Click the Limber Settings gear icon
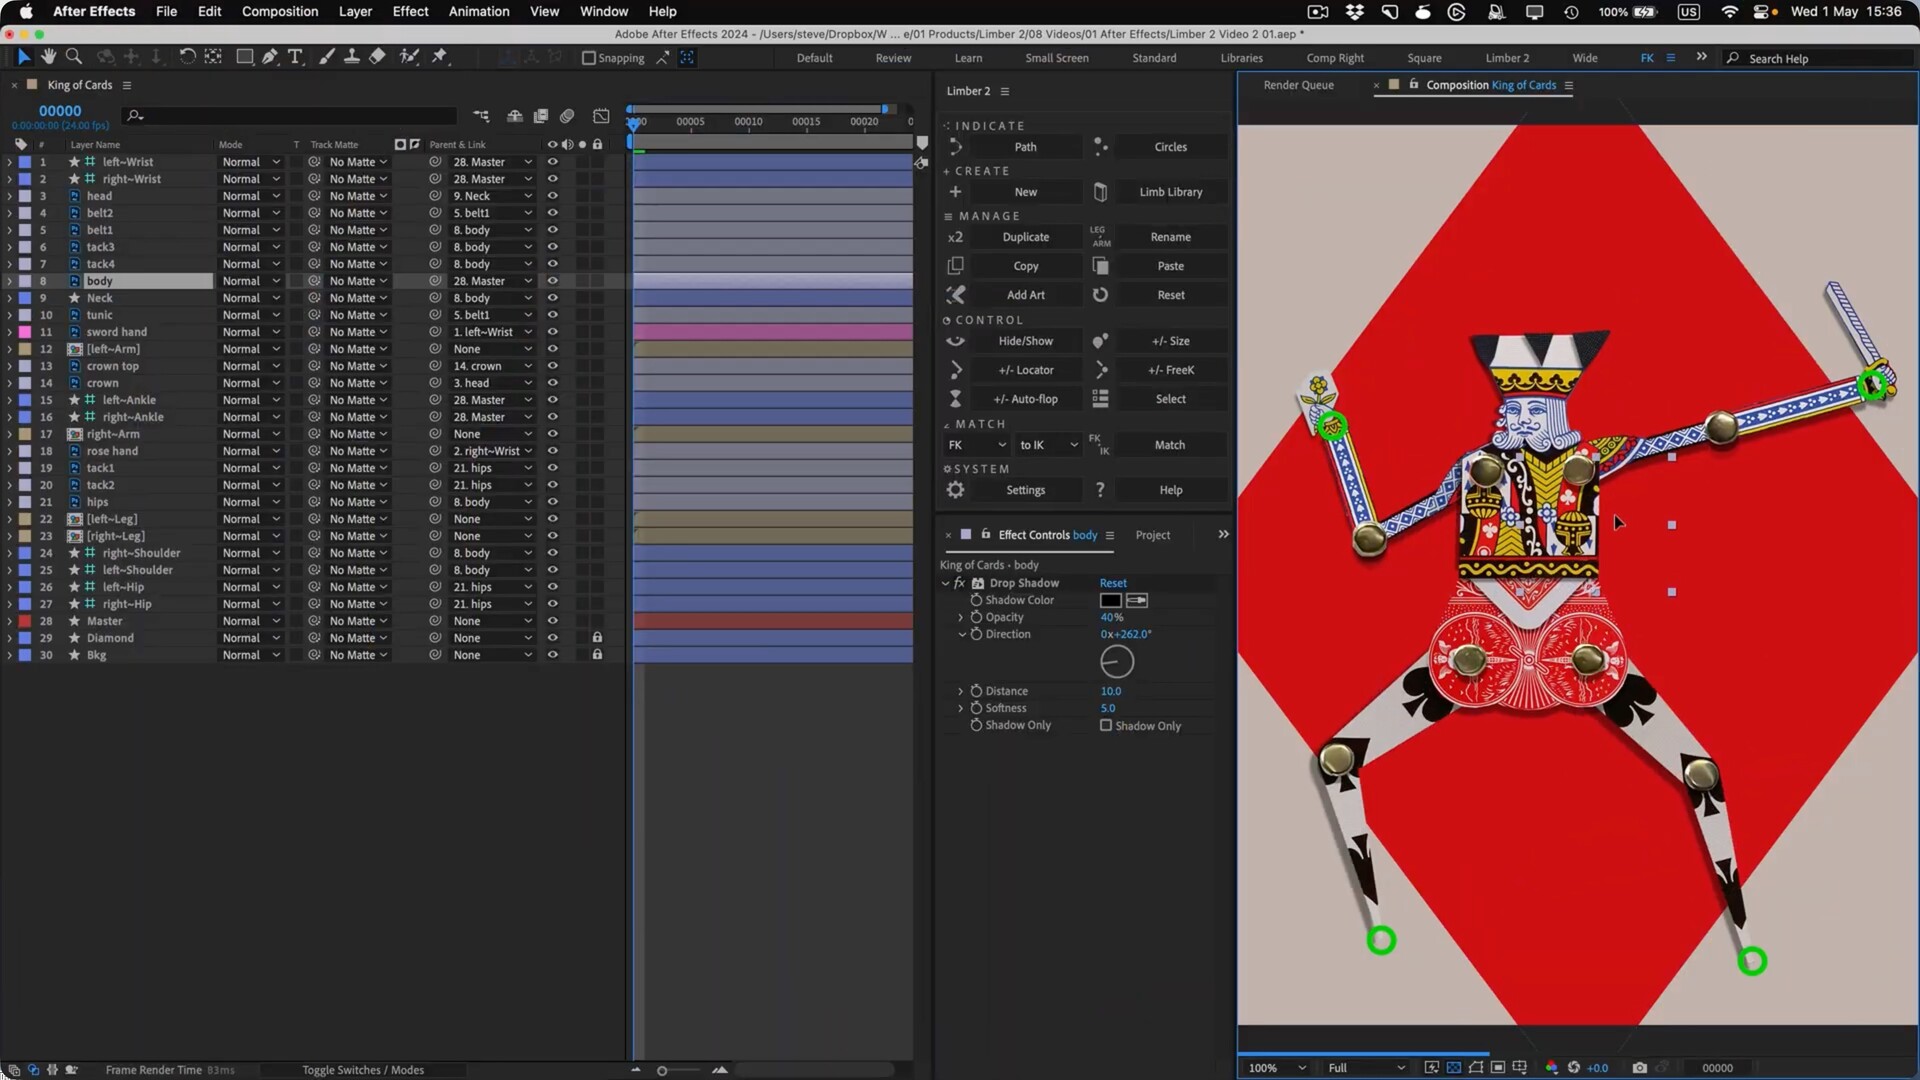The height and width of the screenshot is (1080, 1920). point(955,490)
